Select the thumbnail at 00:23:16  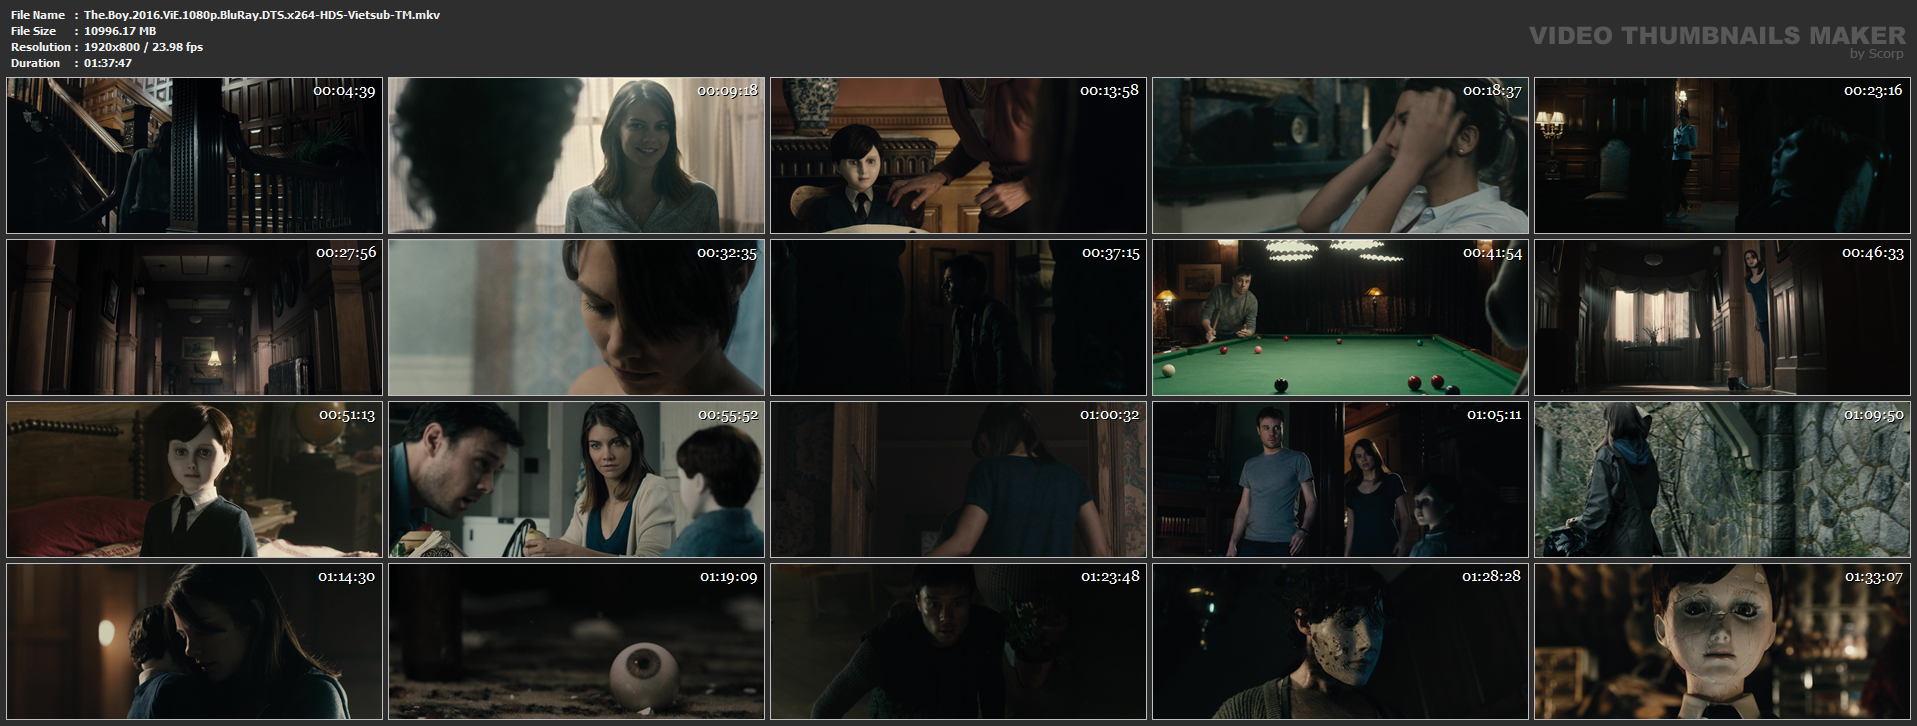tap(1722, 156)
